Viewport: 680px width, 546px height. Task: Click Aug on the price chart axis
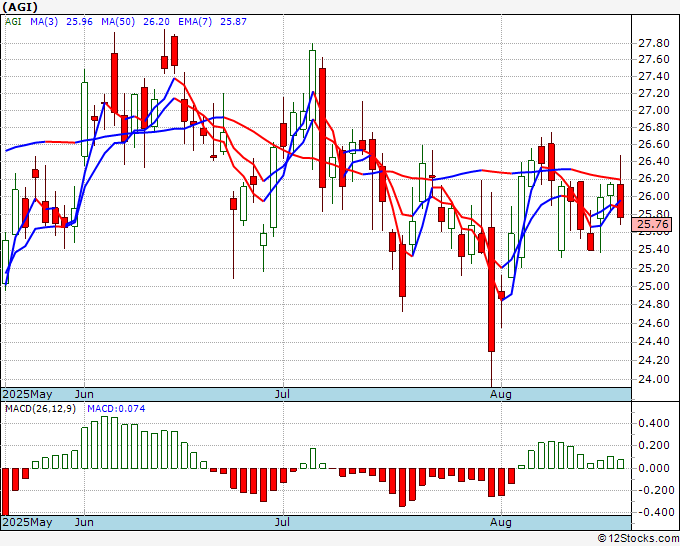tap(500, 394)
